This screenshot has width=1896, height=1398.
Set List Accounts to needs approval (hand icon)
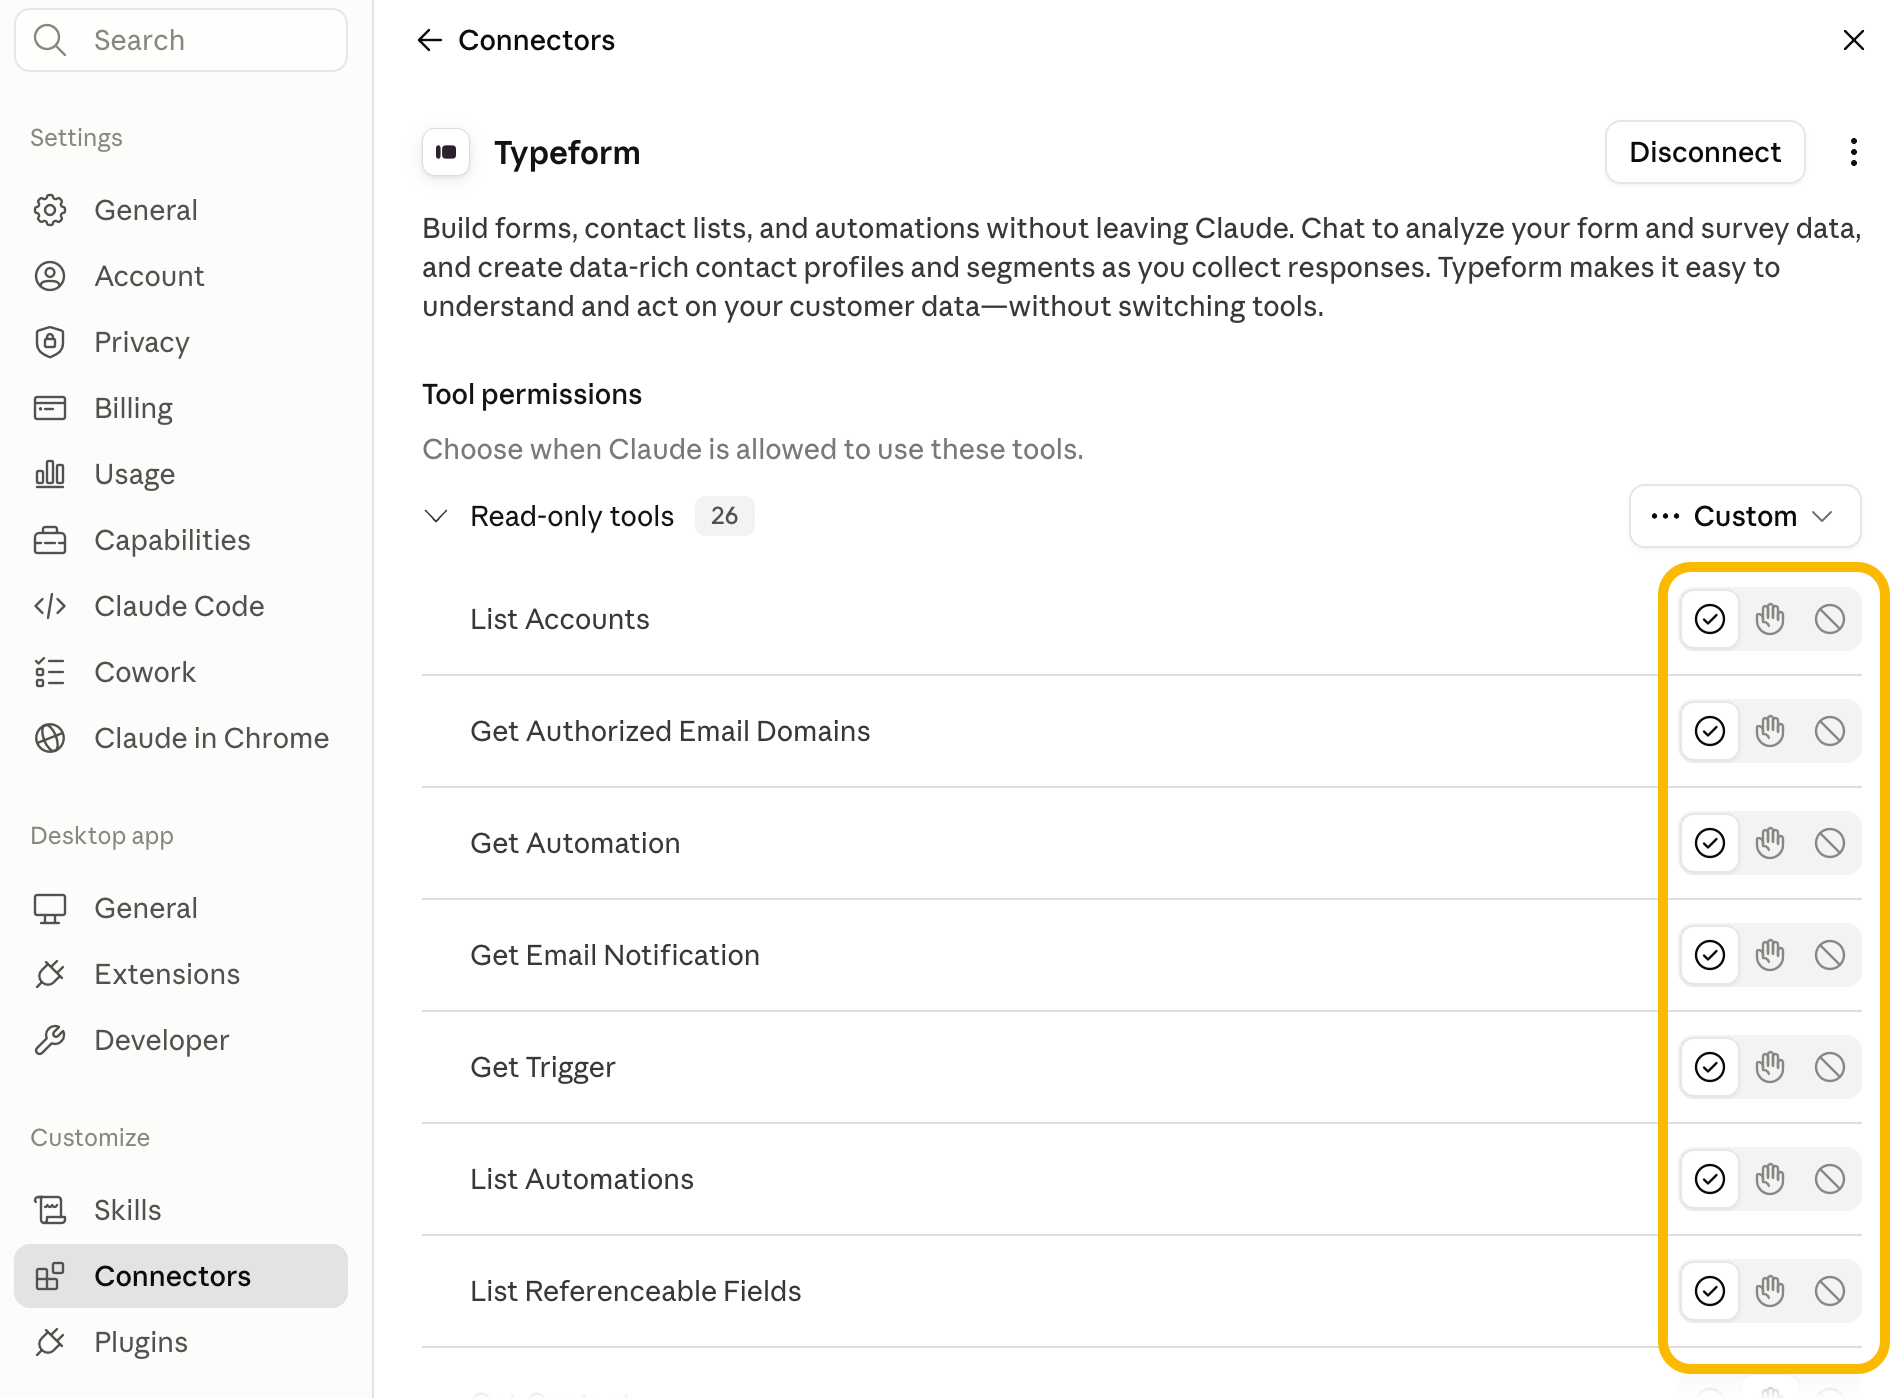click(x=1770, y=619)
